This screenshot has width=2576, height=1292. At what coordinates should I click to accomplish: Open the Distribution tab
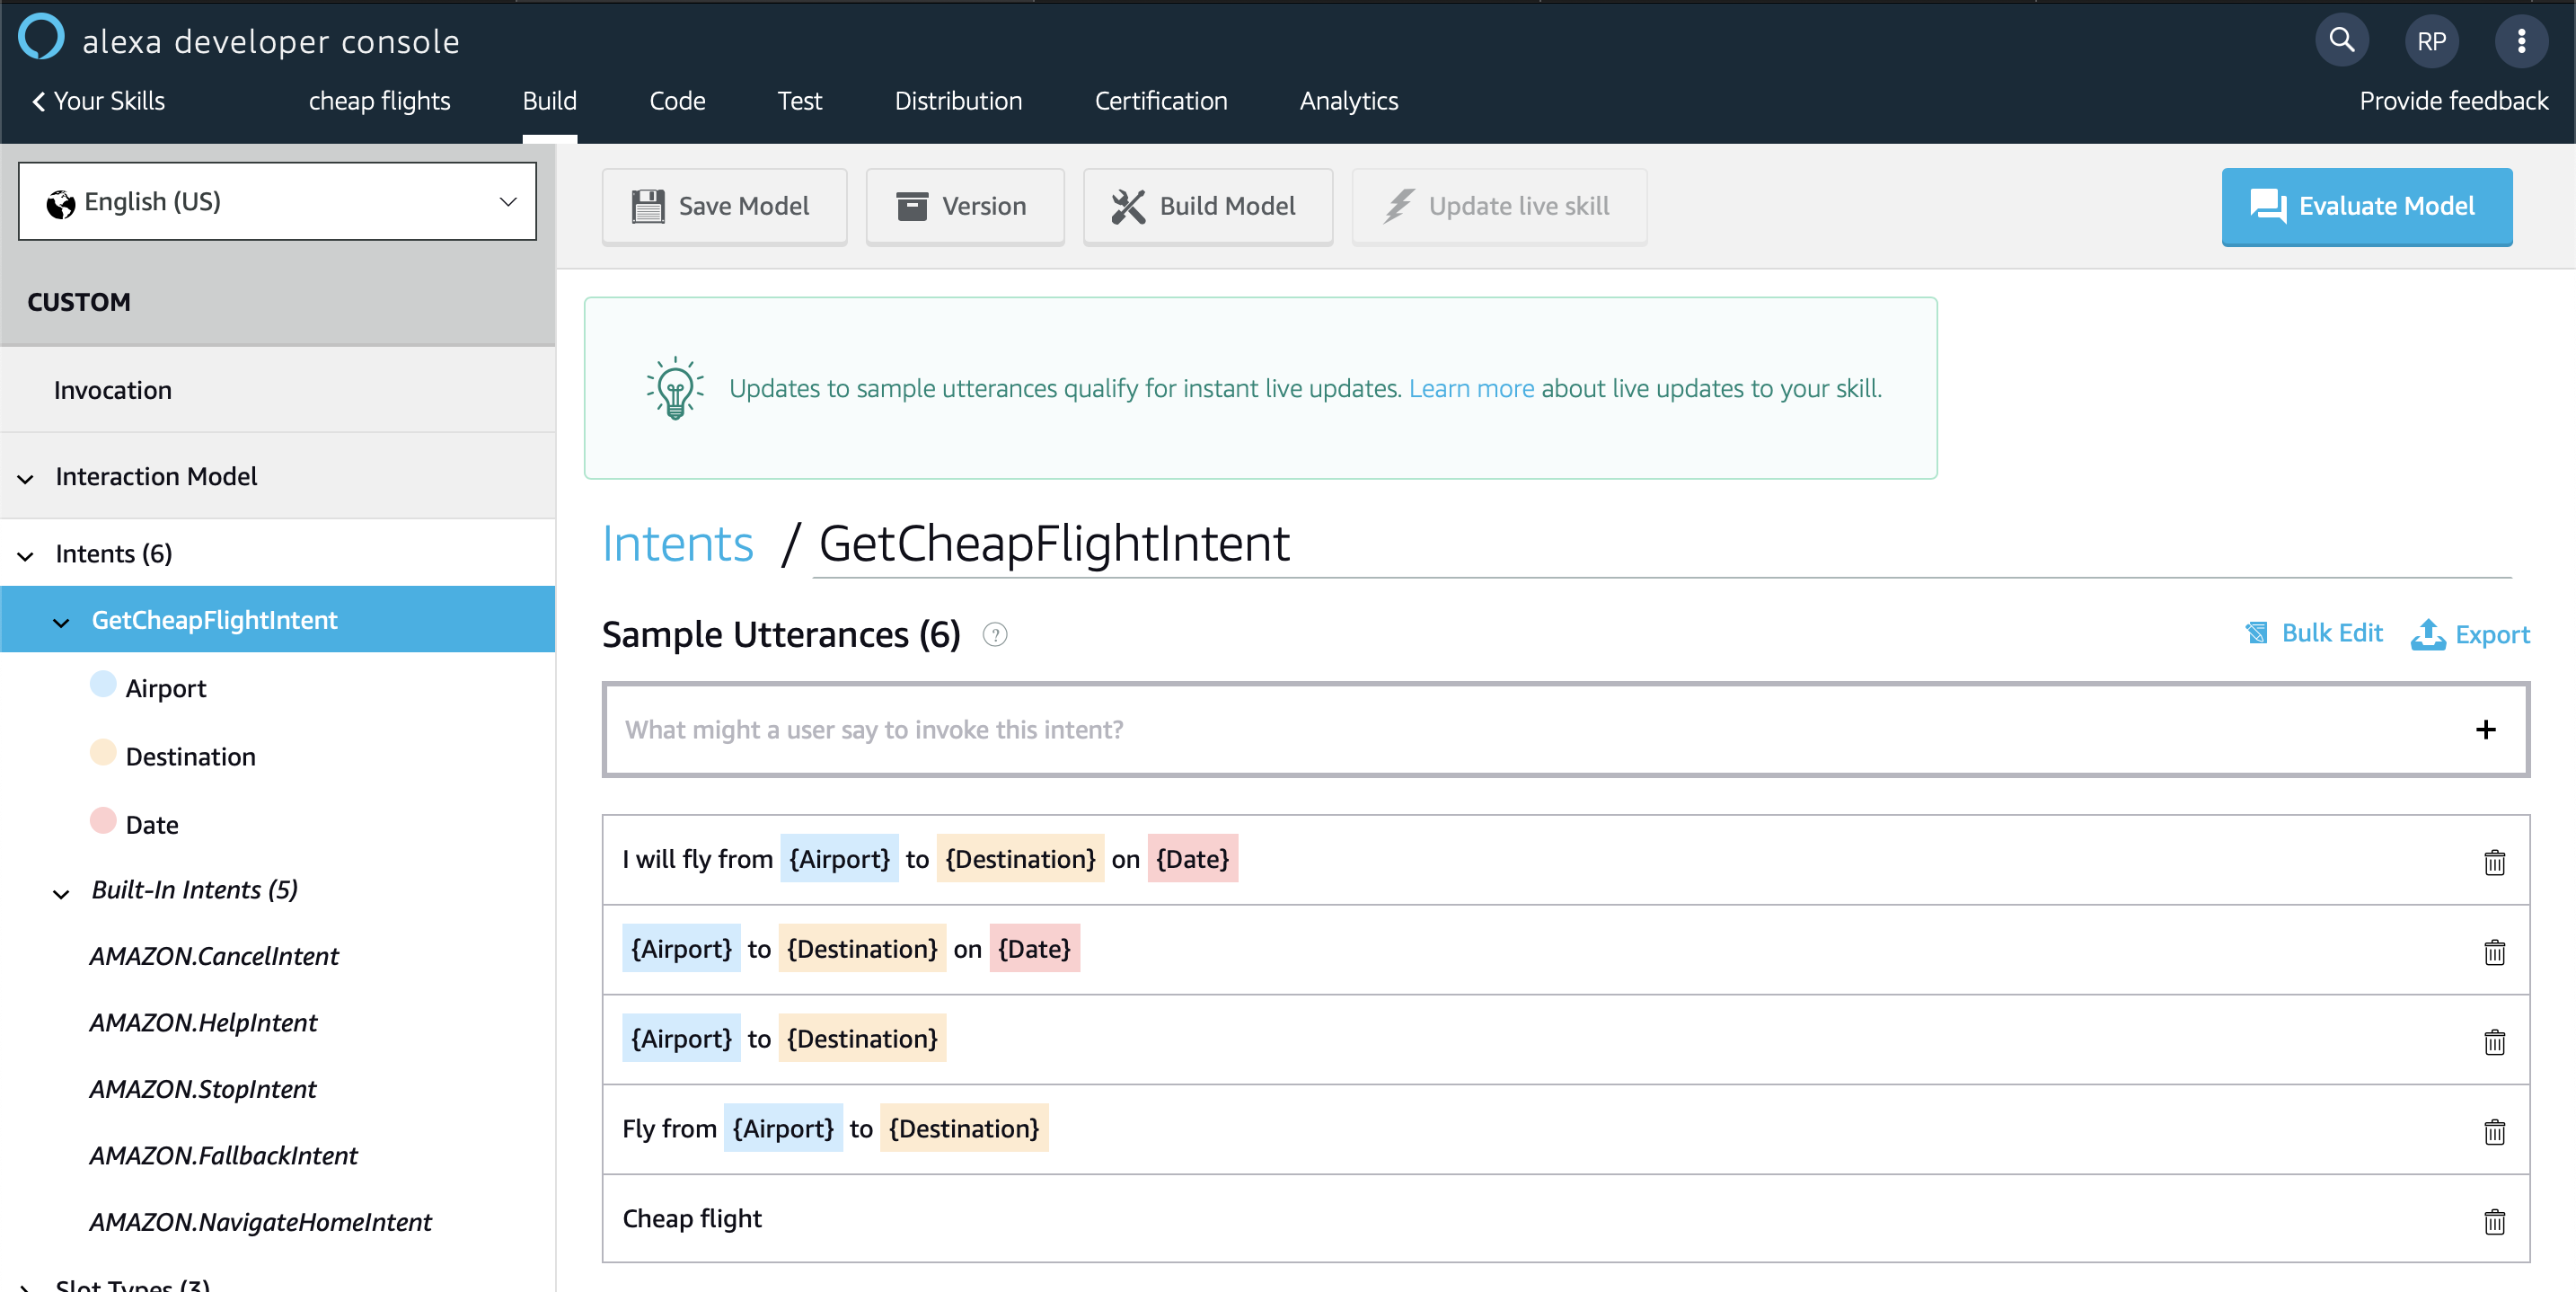[957, 101]
